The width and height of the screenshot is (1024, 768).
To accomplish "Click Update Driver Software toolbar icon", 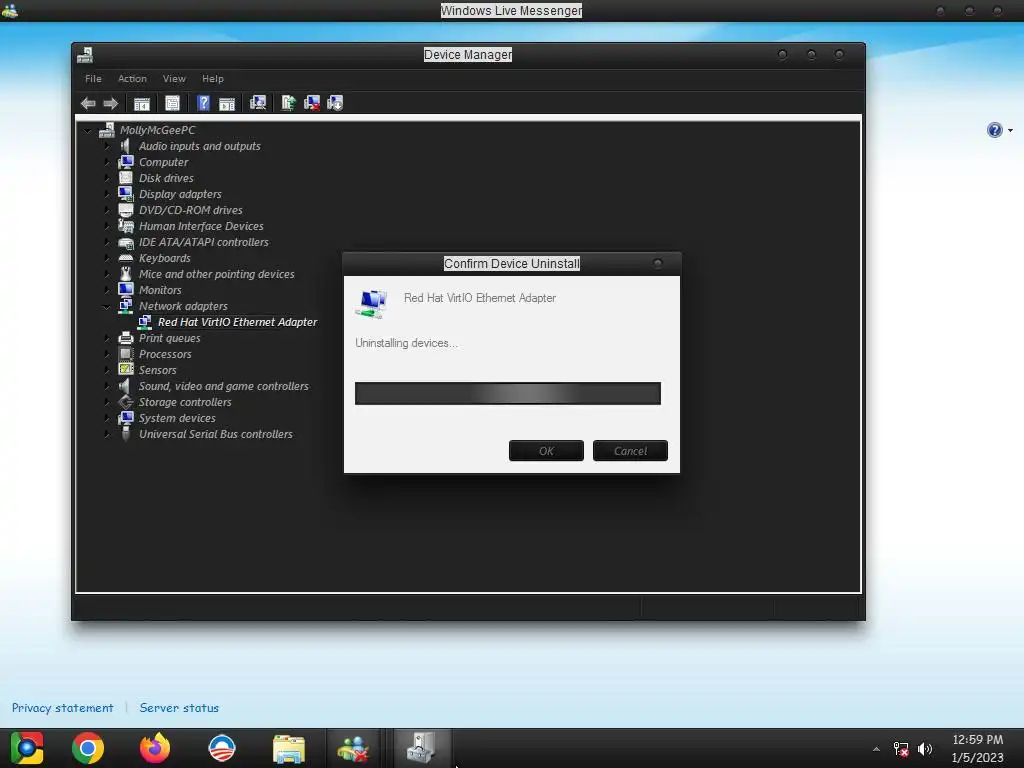I will pyautogui.click(x=288, y=103).
